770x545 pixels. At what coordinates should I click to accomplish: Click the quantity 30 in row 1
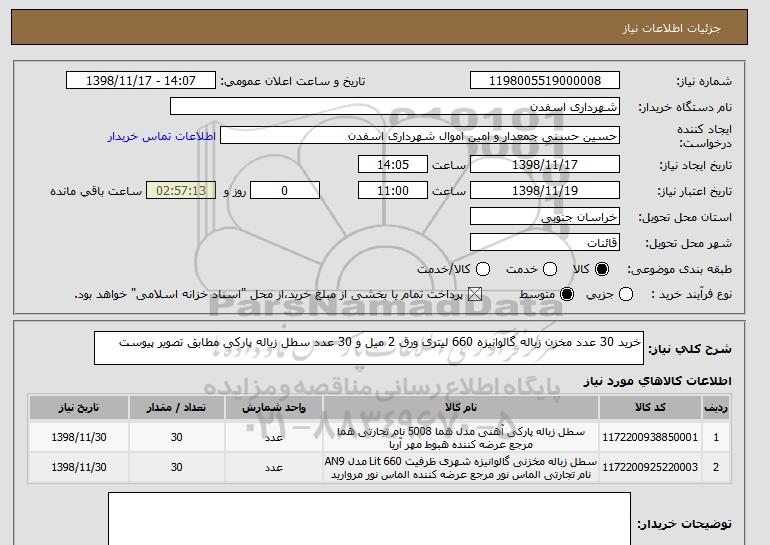(177, 437)
